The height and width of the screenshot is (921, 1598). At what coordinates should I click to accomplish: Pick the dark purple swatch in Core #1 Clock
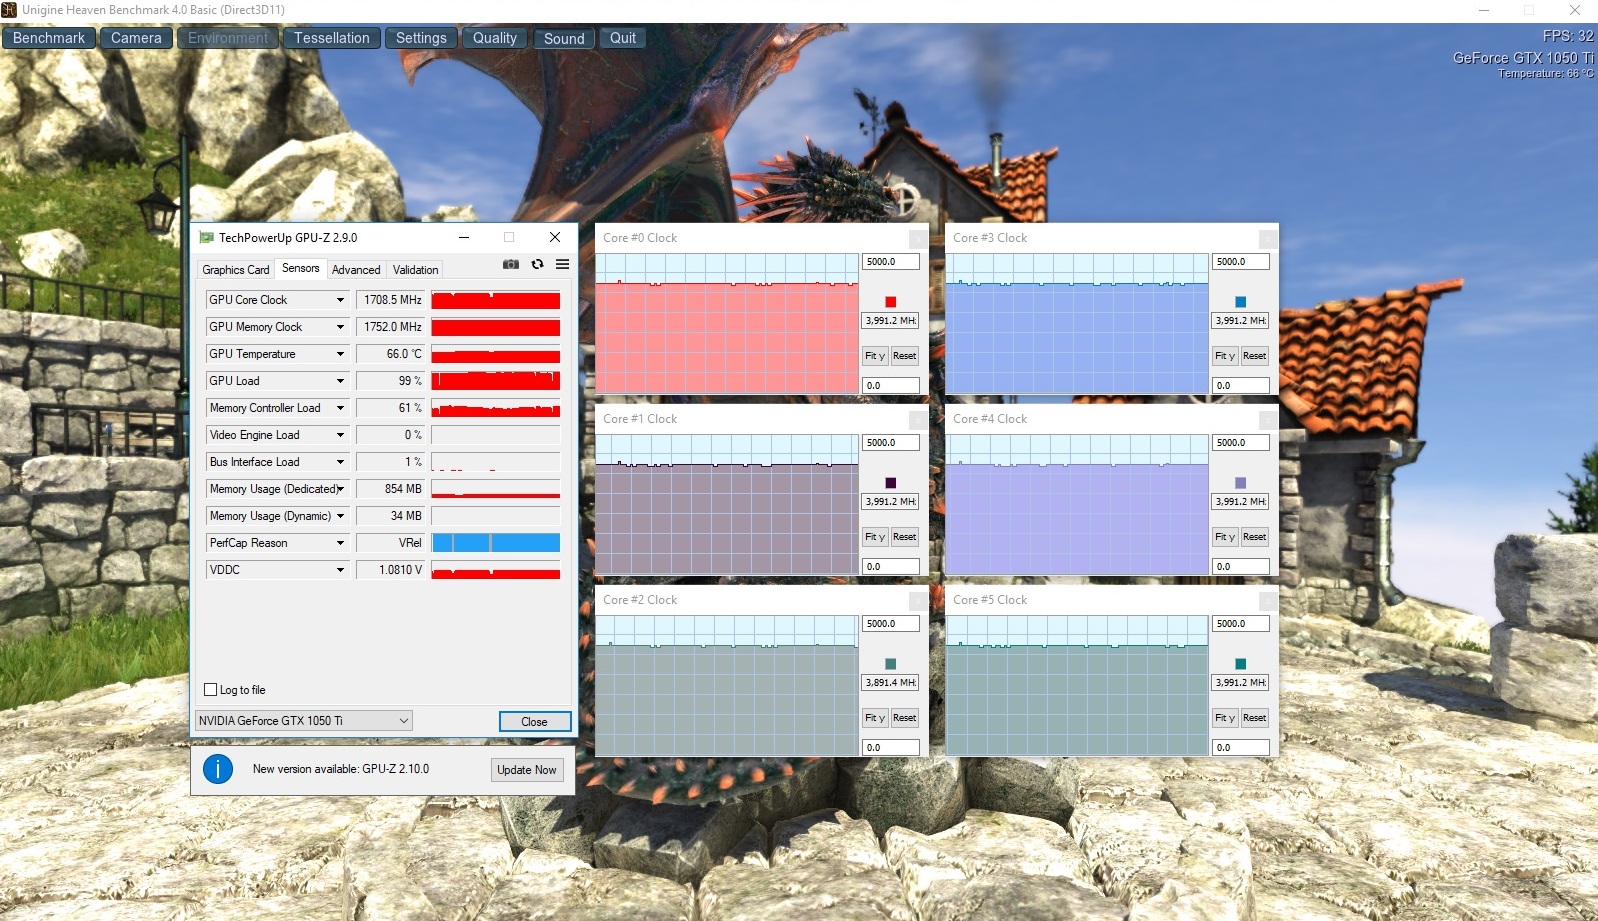point(890,483)
